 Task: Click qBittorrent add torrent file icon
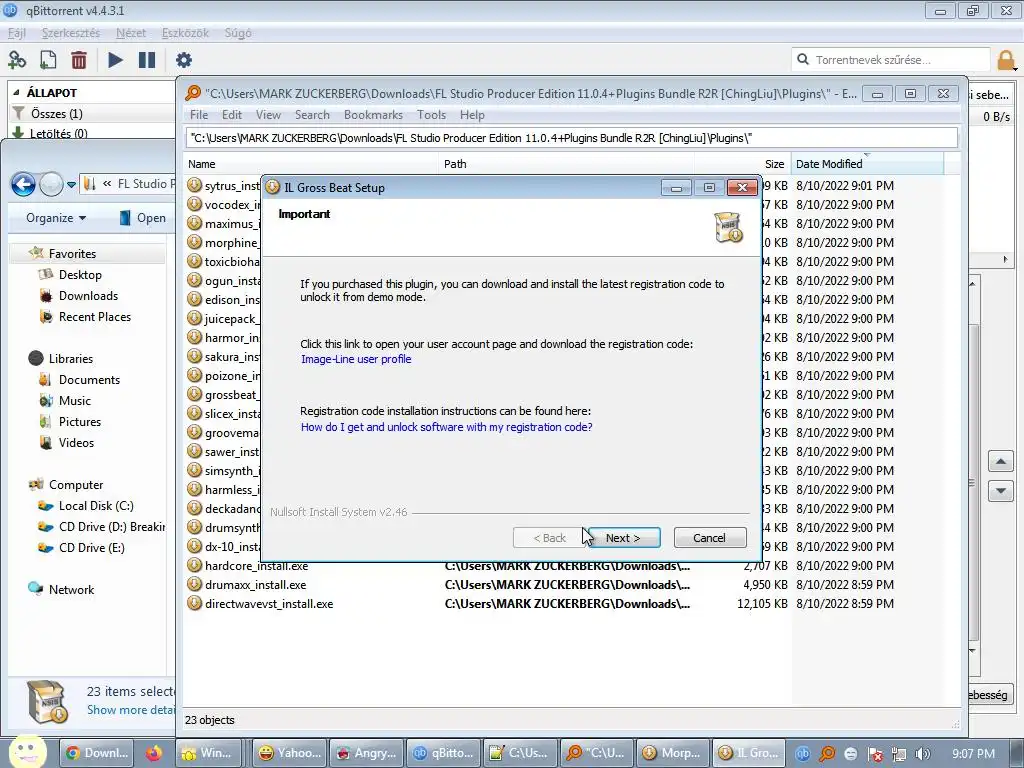click(48, 60)
